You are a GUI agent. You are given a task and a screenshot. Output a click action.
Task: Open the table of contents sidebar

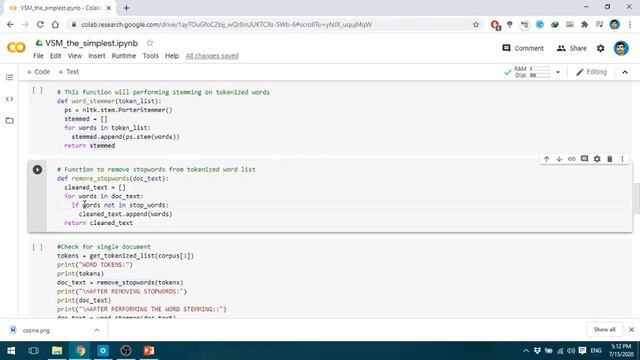[9, 77]
